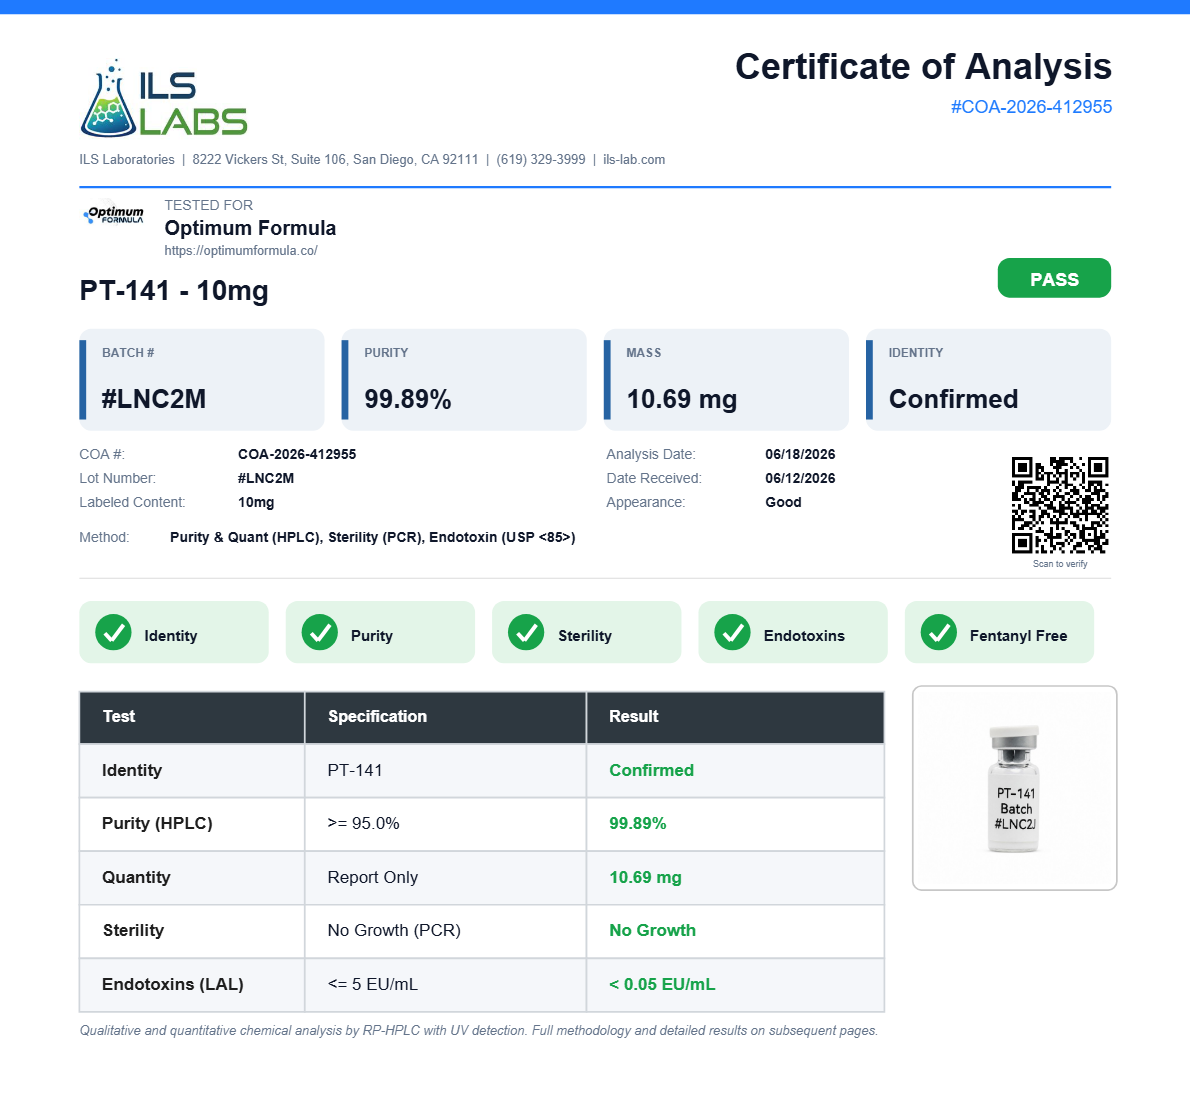Click the Fentanyl Free checkmark icon
Image resolution: width=1190 pixels, height=1100 pixels.
[x=939, y=632]
